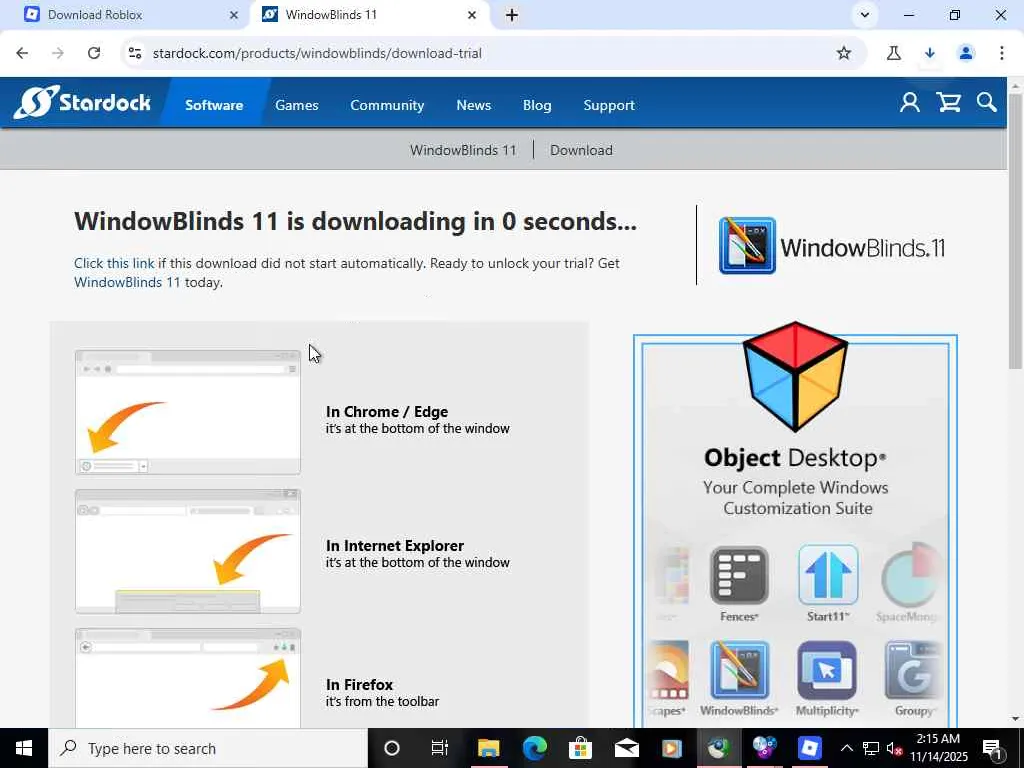
Task: Open Microsoft Store from taskbar
Action: pos(580,748)
